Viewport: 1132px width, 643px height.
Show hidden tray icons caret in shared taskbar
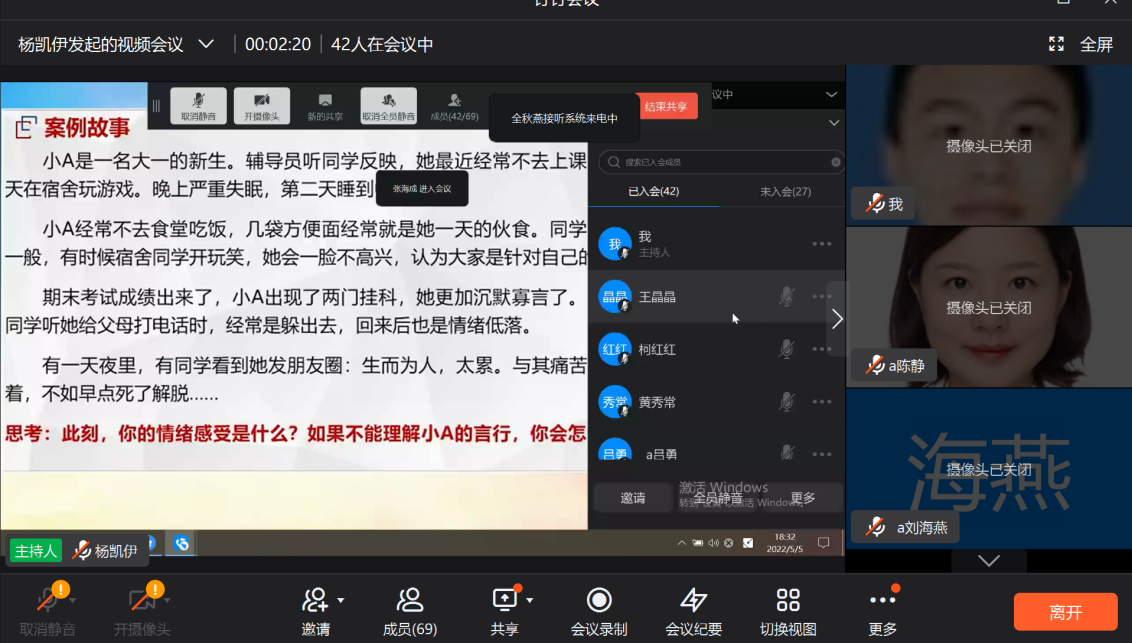coord(682,543)
